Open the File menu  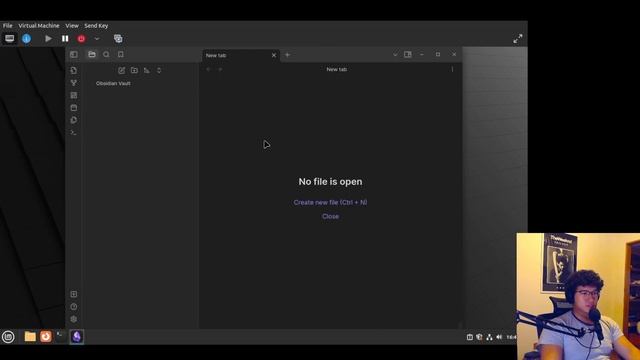(x=8, y=26)
